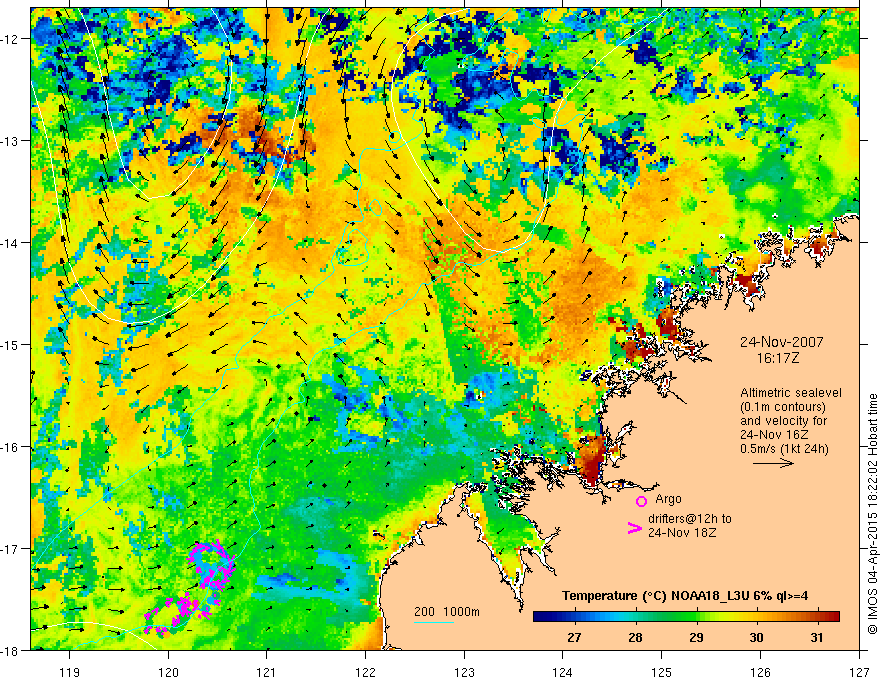Click the dark red end of temperature scale

point(833,617)
